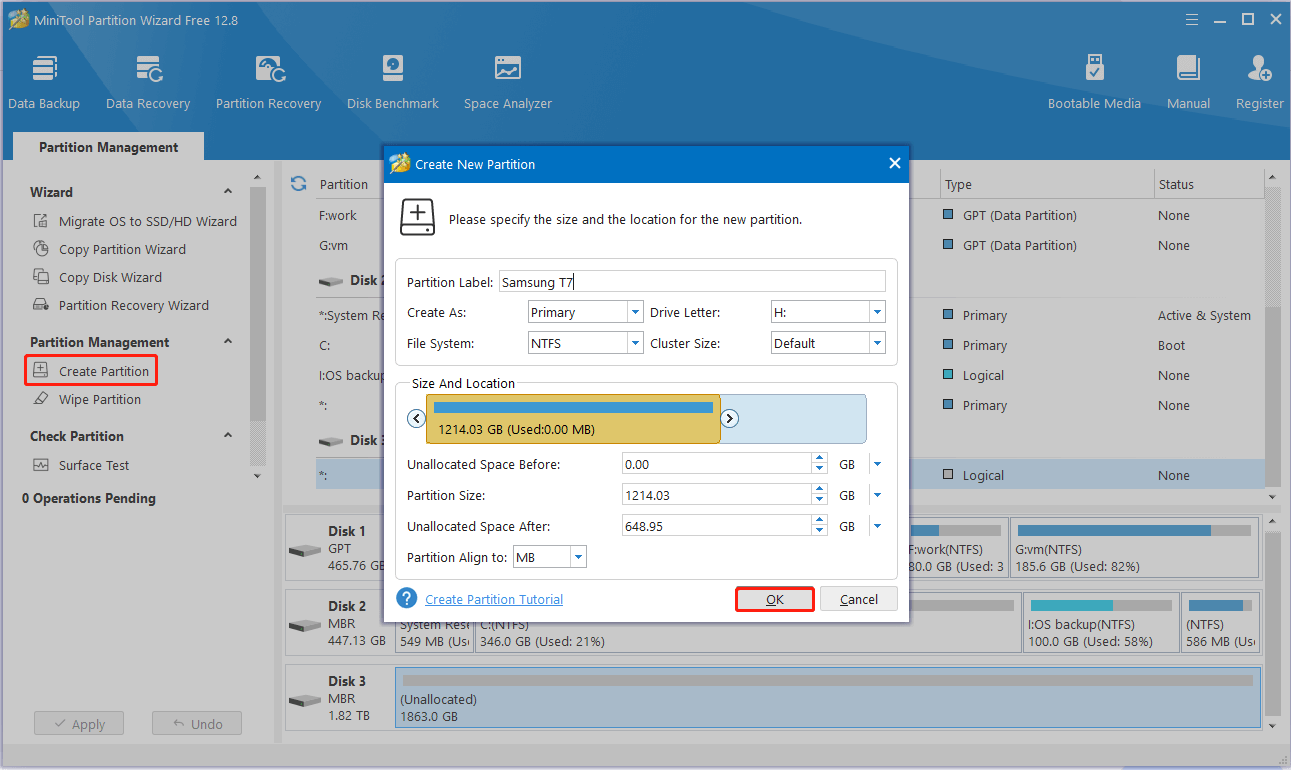Click the Disk 3 drive icon in the disk map

pyautogui.click(x=305, y=703)
